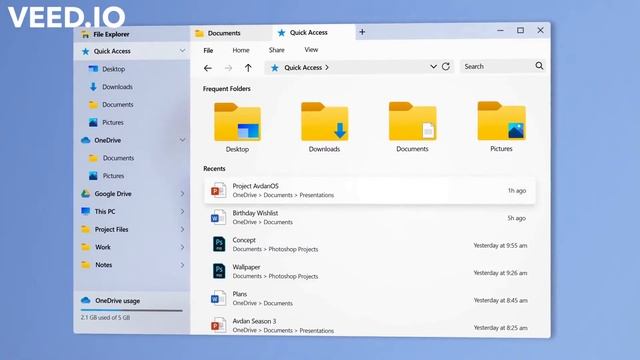Image resolution: width=640 pixels, height=360 pixels.
Task: Click PowerPoint icon of Avdan Season 3
Action: tap(218, 325)
